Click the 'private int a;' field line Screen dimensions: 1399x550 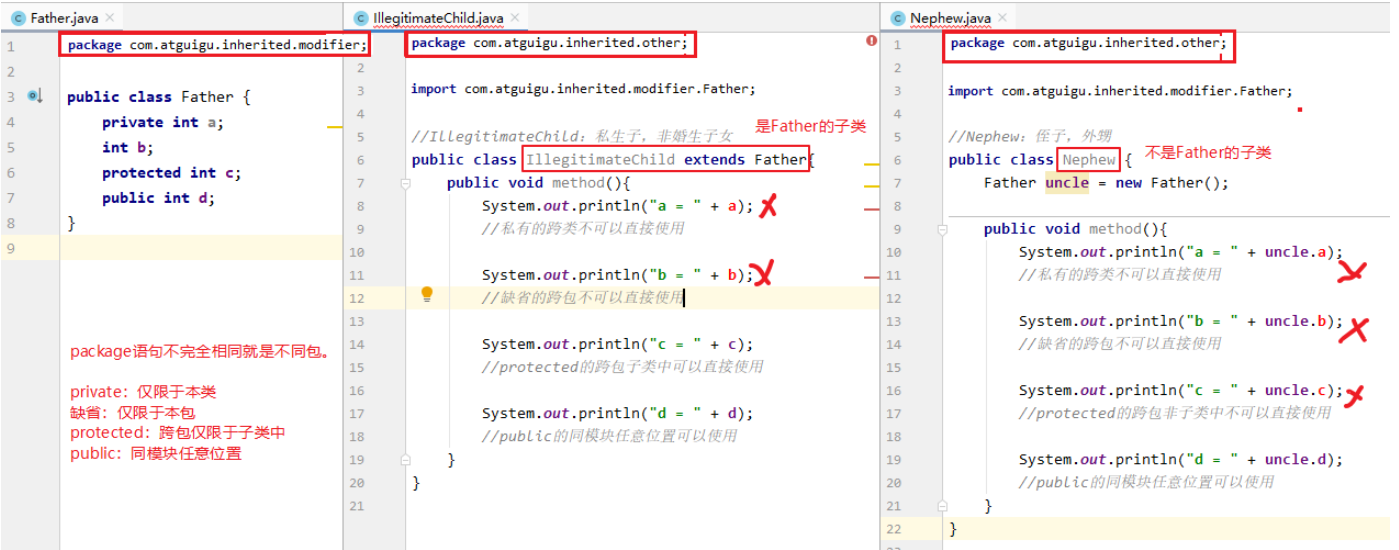pyautogui.click(x=163, y=122)
